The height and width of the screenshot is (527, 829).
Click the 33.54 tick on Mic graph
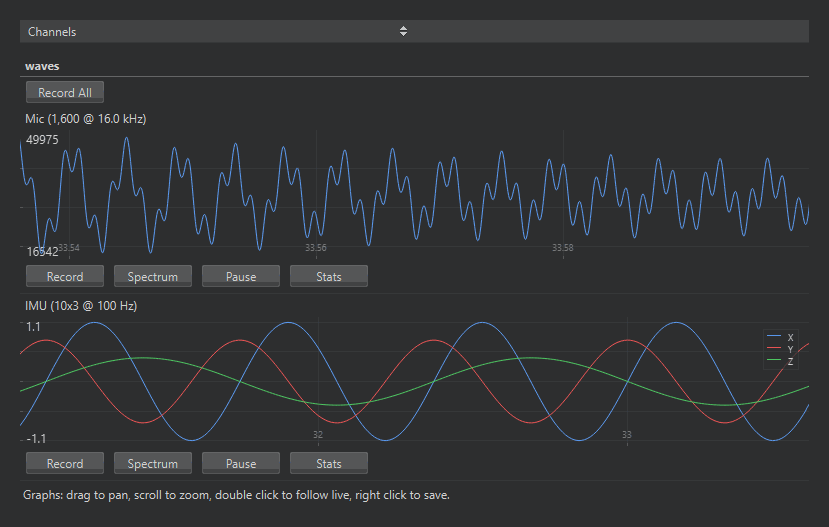[x=69, y=248]
